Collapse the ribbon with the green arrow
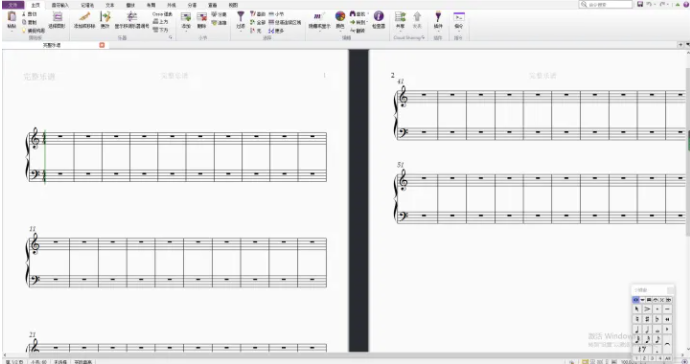This screenshot has width=690, height=364. pyautogui.click(x=678, y=4)
